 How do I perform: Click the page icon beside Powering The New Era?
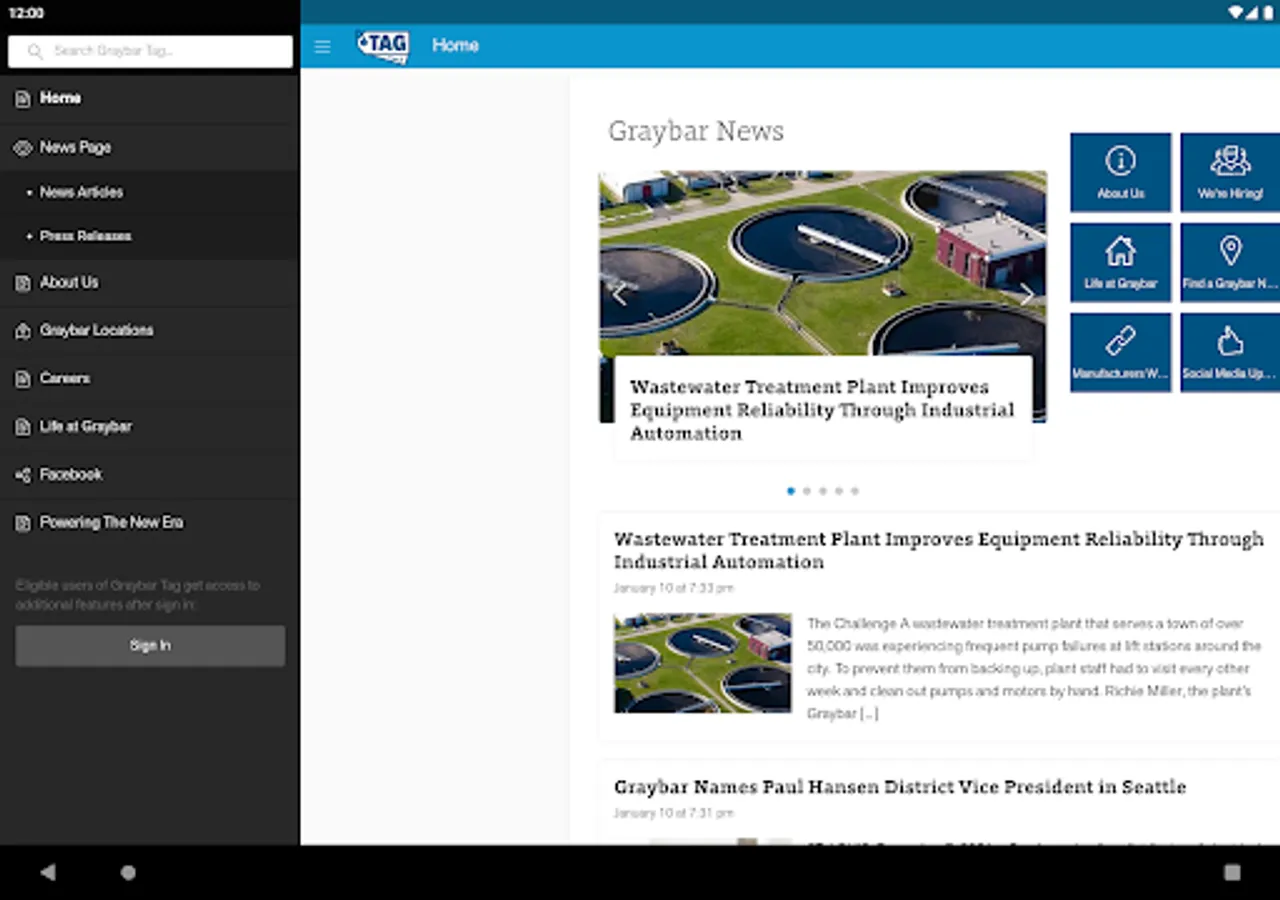click(23, 523)
